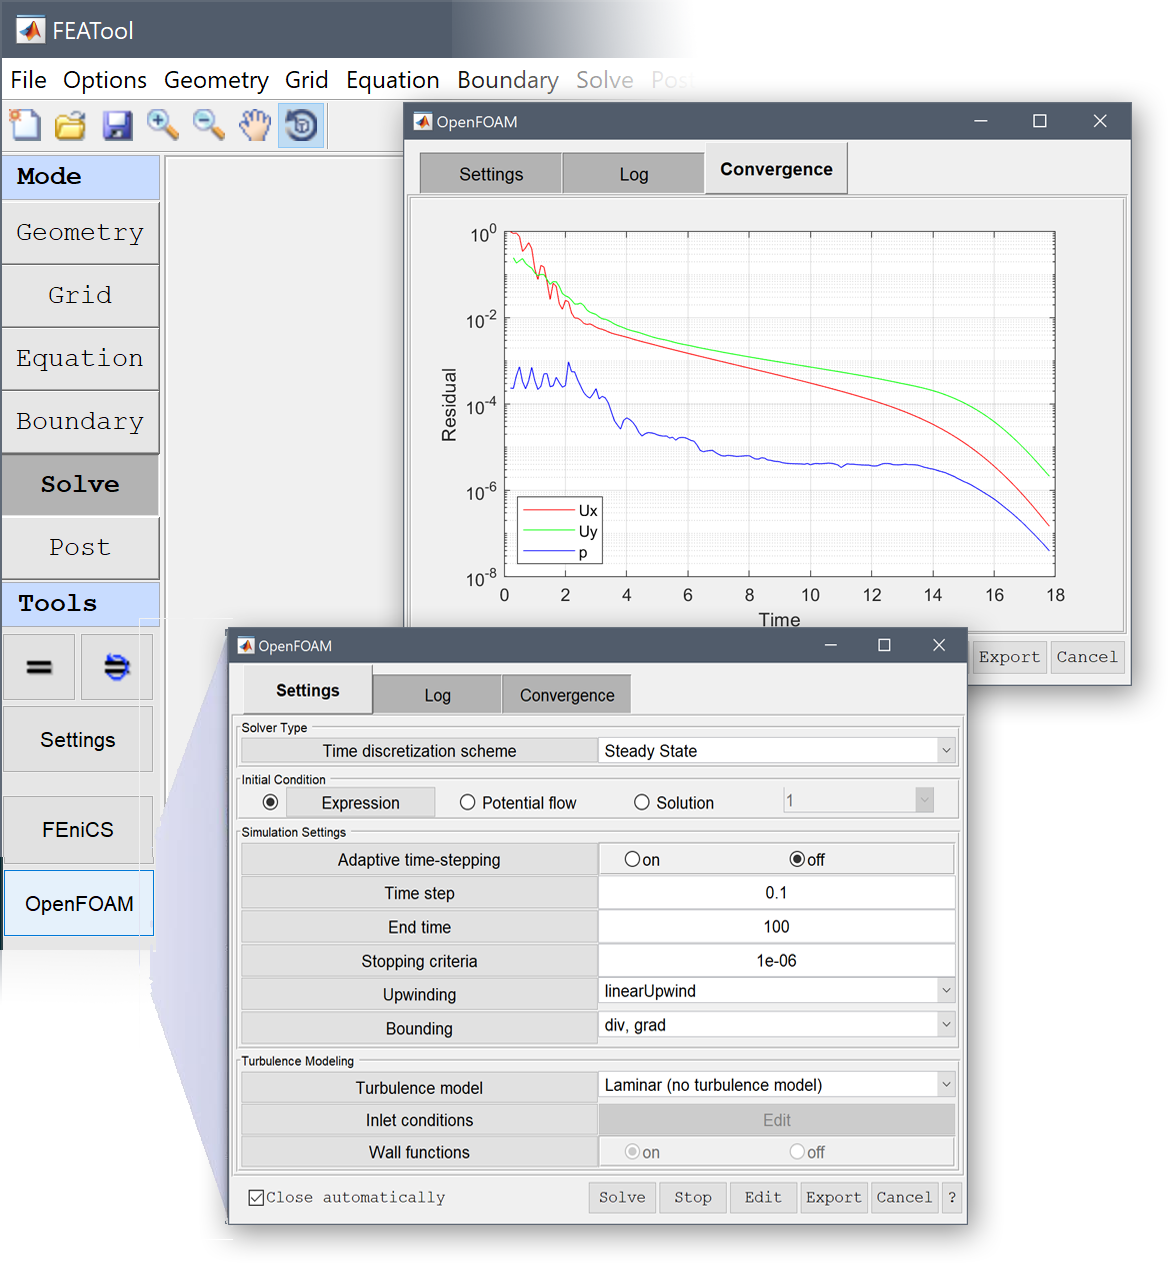Switch to Grid mode in sidebar
The height and width of the screenshot is (1263, 1168).
80,296
